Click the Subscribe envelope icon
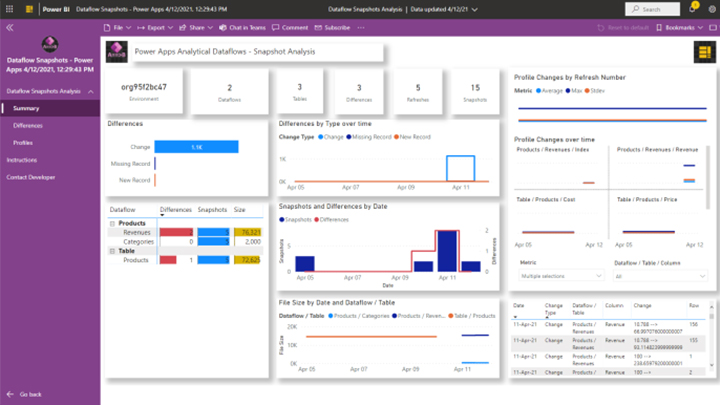Image resolution: width=720 pixels, height=405 pixels. [318, 28]
